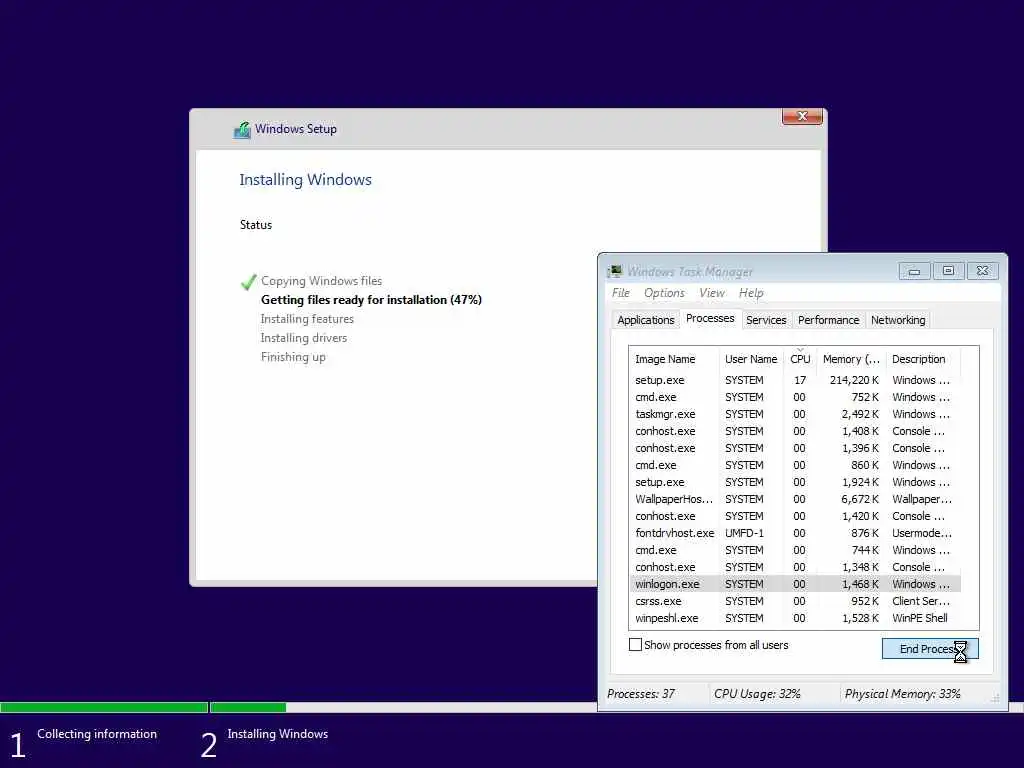Sort by the Image Name column header
This screenshot has height=768, width=1024.
point(675,359)
